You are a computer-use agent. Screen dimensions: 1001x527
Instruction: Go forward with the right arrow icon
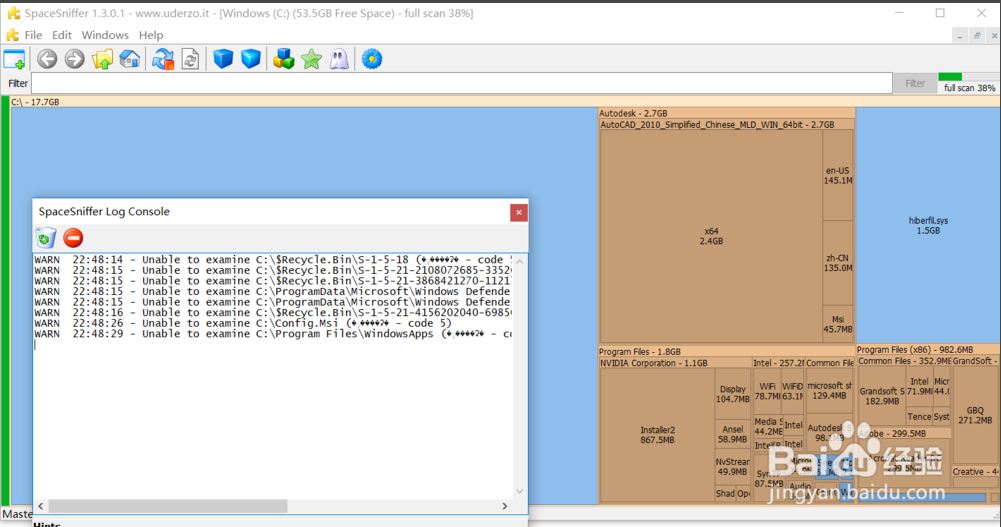pos(75,59)
